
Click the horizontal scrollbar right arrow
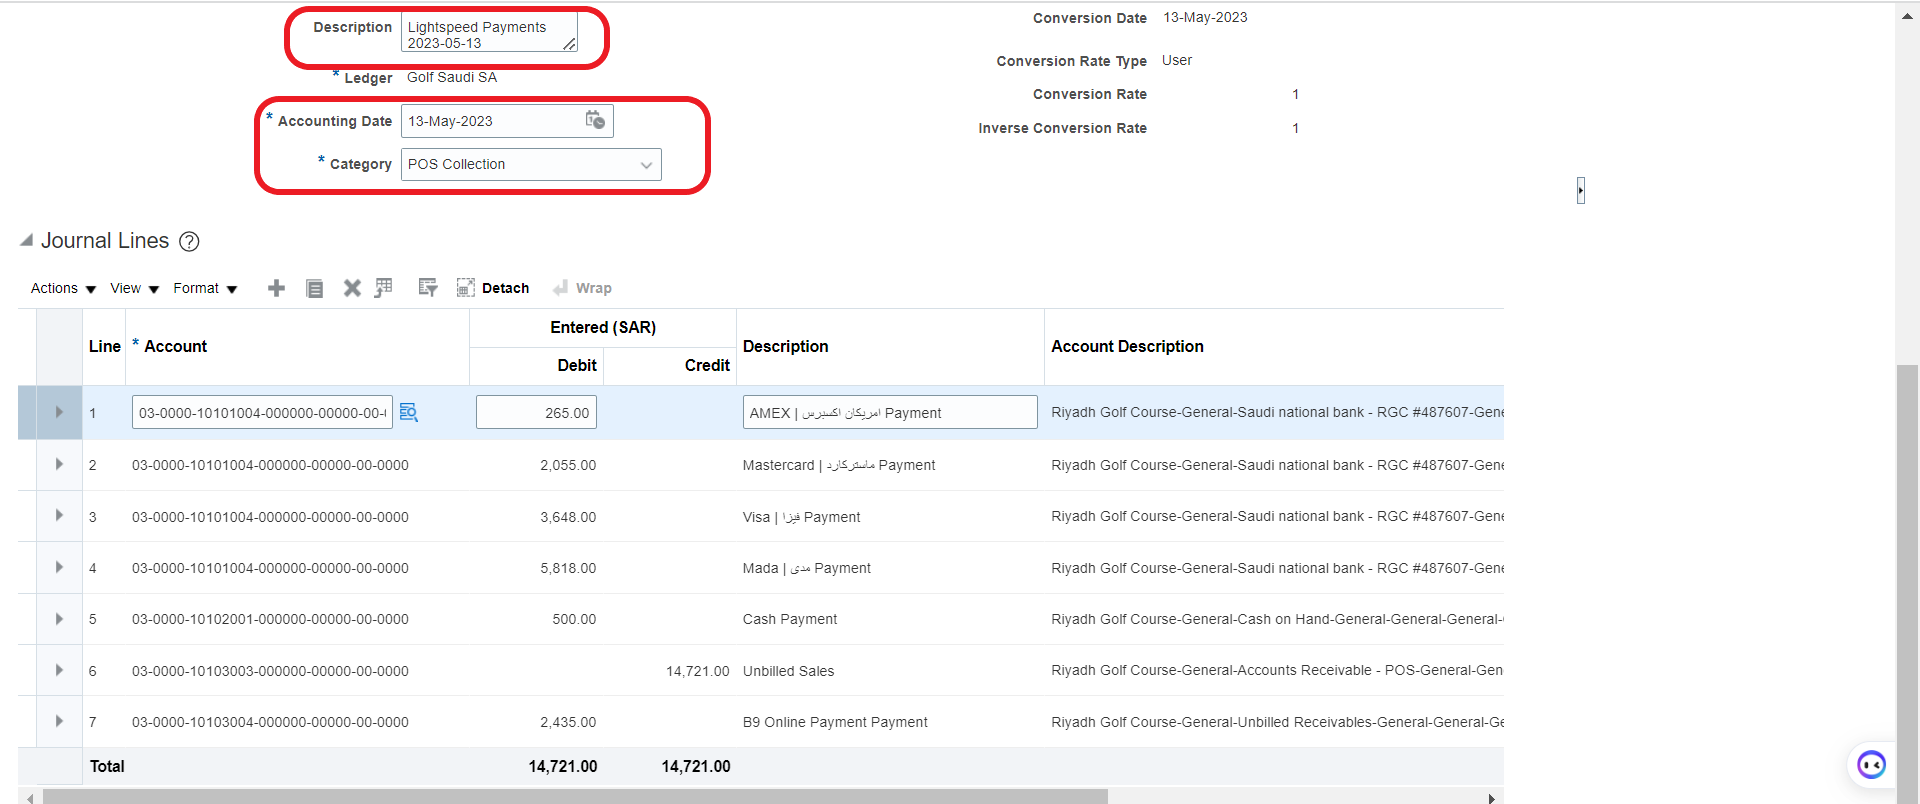pos(1492,798)
